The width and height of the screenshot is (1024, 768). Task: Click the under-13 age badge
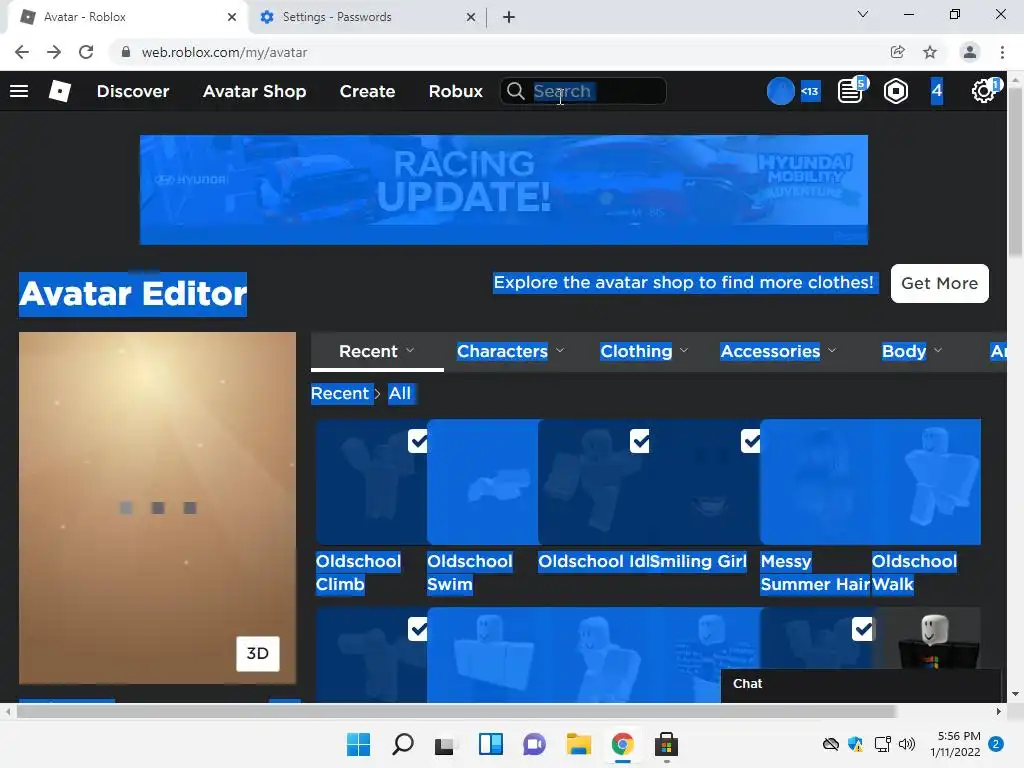click(810, 91)
